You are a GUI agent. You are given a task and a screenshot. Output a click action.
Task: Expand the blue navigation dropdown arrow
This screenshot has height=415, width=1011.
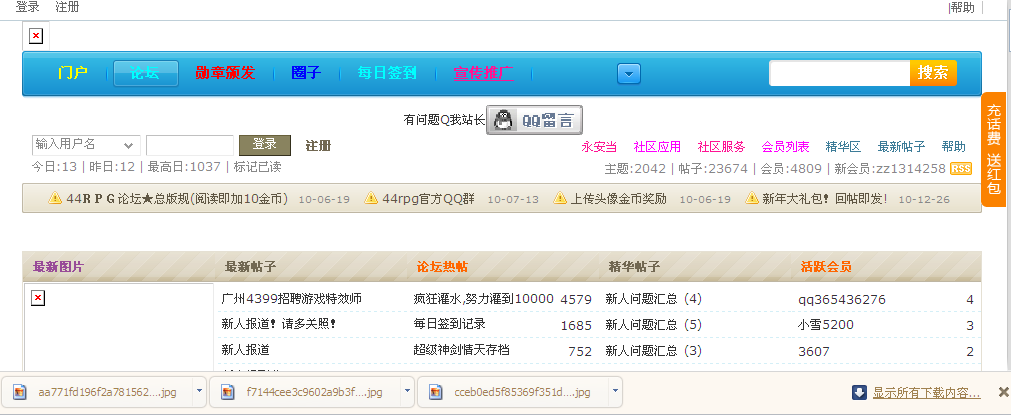pos(629,73)
